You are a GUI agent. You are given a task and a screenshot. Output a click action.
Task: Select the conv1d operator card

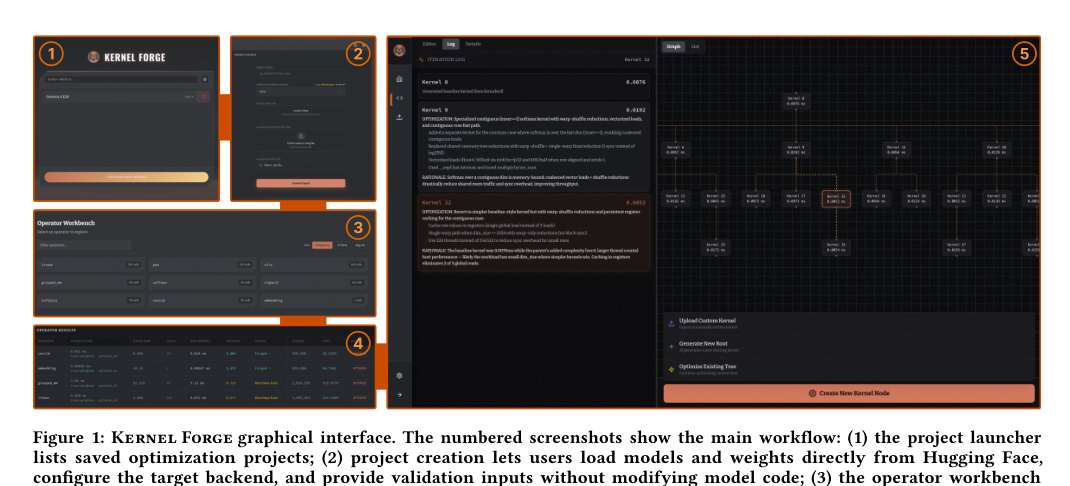click(203, 300)
